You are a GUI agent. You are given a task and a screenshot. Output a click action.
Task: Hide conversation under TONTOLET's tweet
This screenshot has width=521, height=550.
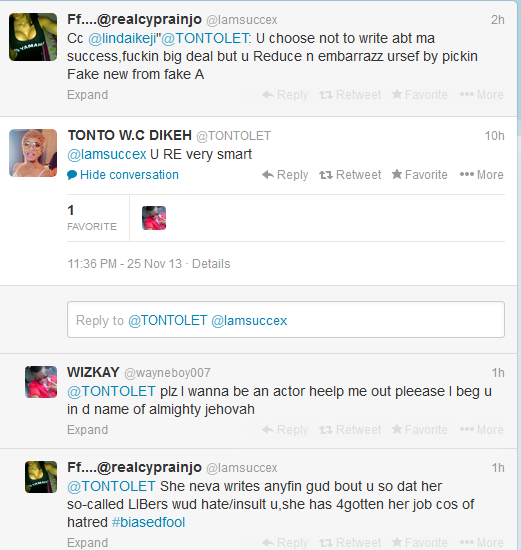[x=123, y=175]
